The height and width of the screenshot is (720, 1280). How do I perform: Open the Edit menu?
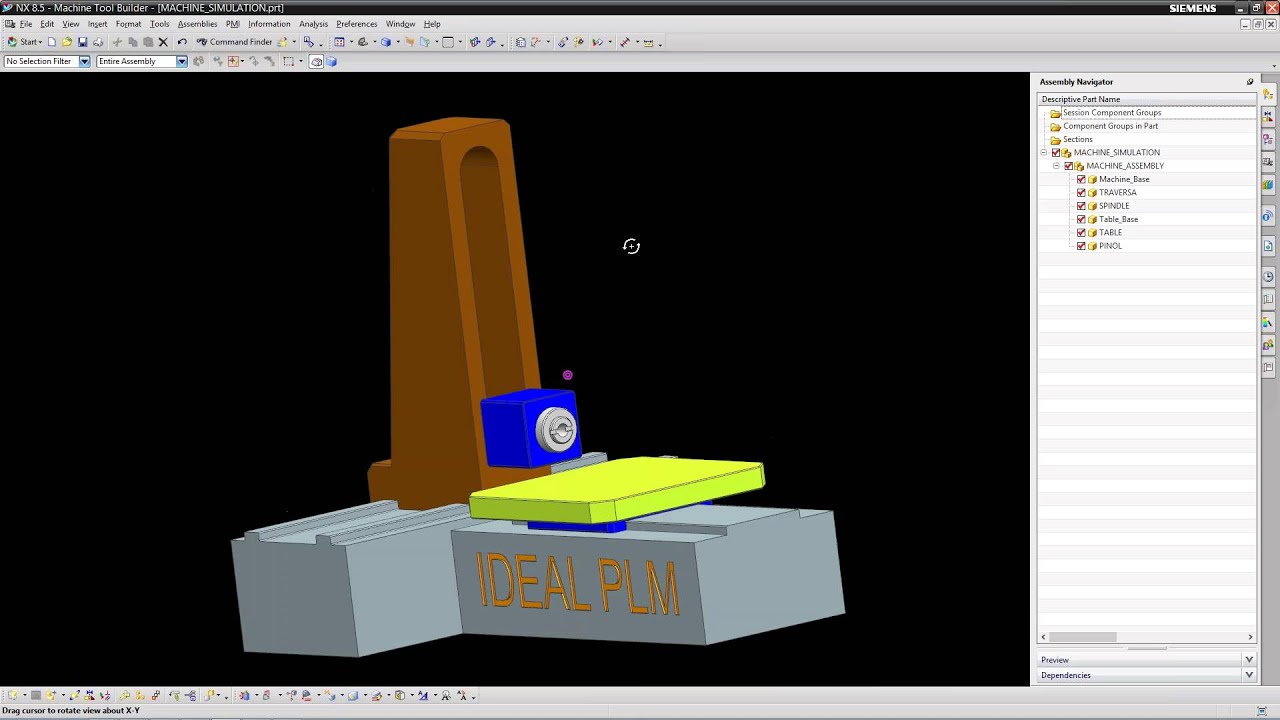pyautogui.click(x=47, y=24)
